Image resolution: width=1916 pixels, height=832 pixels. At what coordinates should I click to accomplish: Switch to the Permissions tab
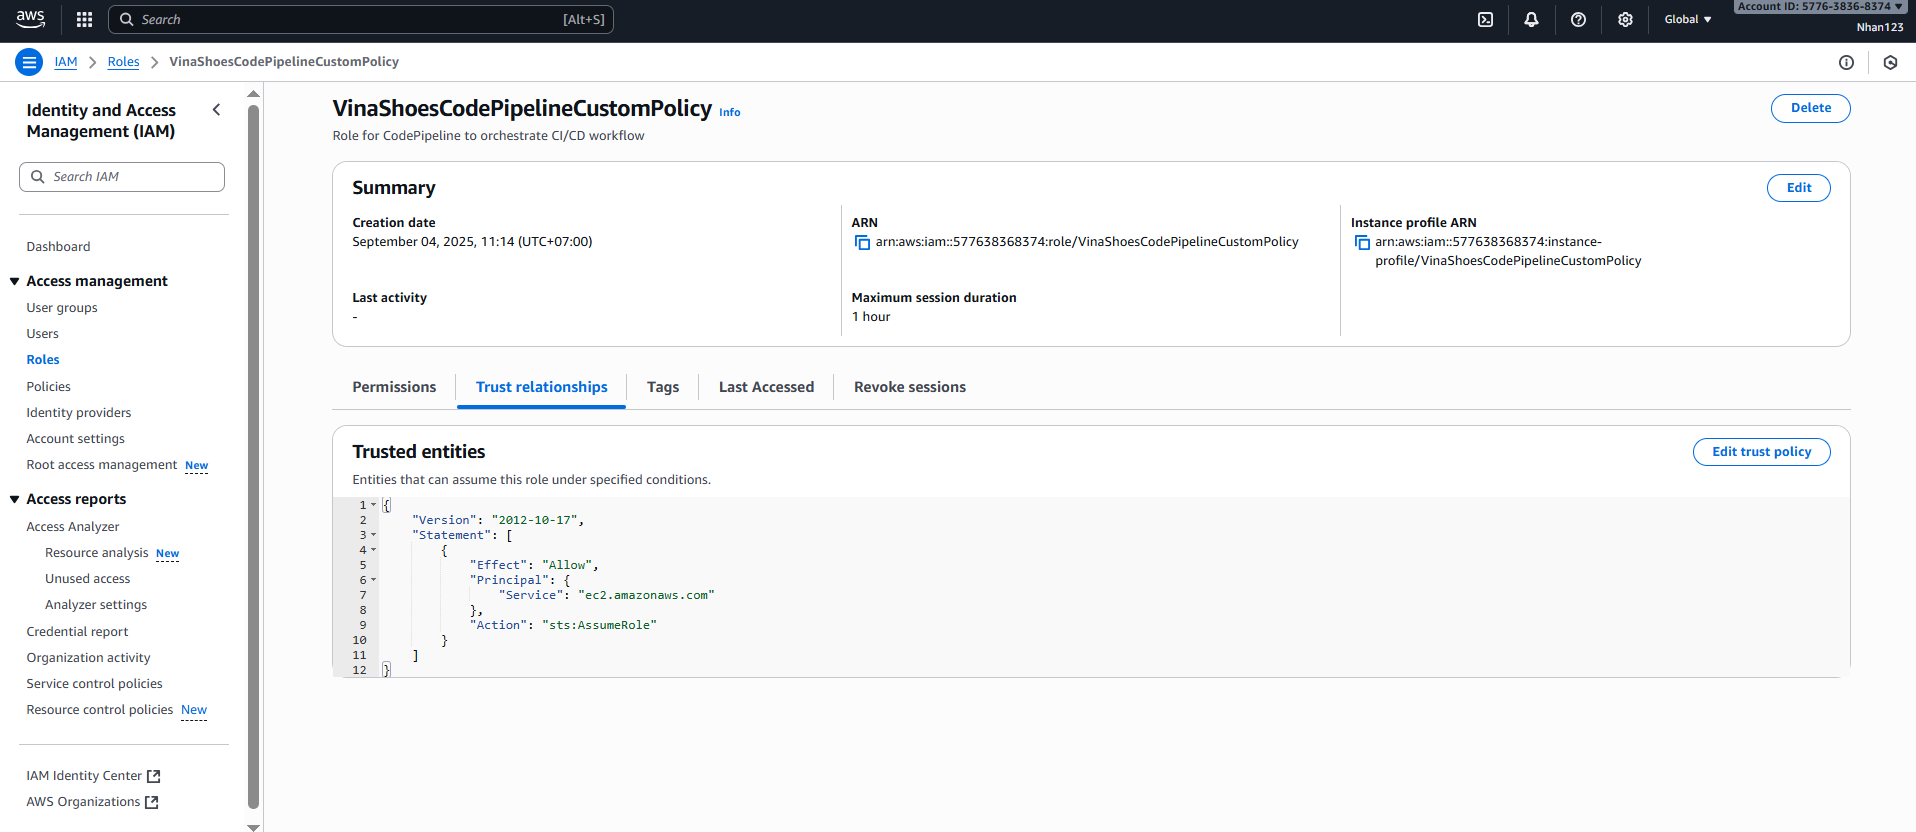[394, 387]
